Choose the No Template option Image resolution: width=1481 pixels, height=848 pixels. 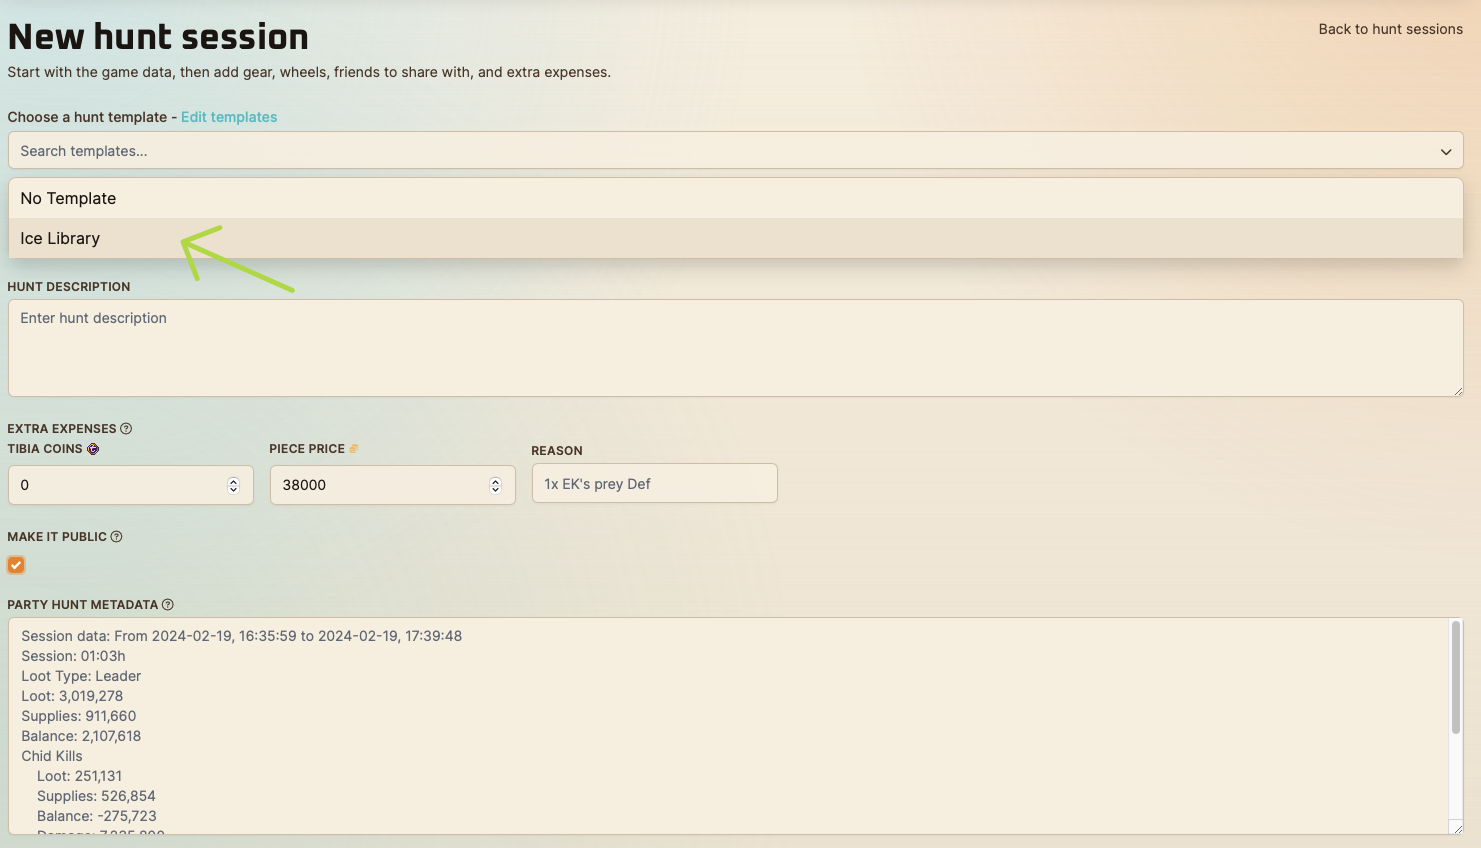tap(68, 199)
